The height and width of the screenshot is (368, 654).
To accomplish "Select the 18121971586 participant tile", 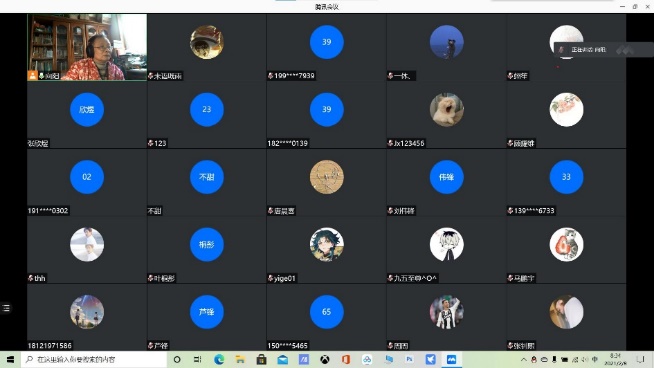I will pyautogui.click(x=87, y=318).
